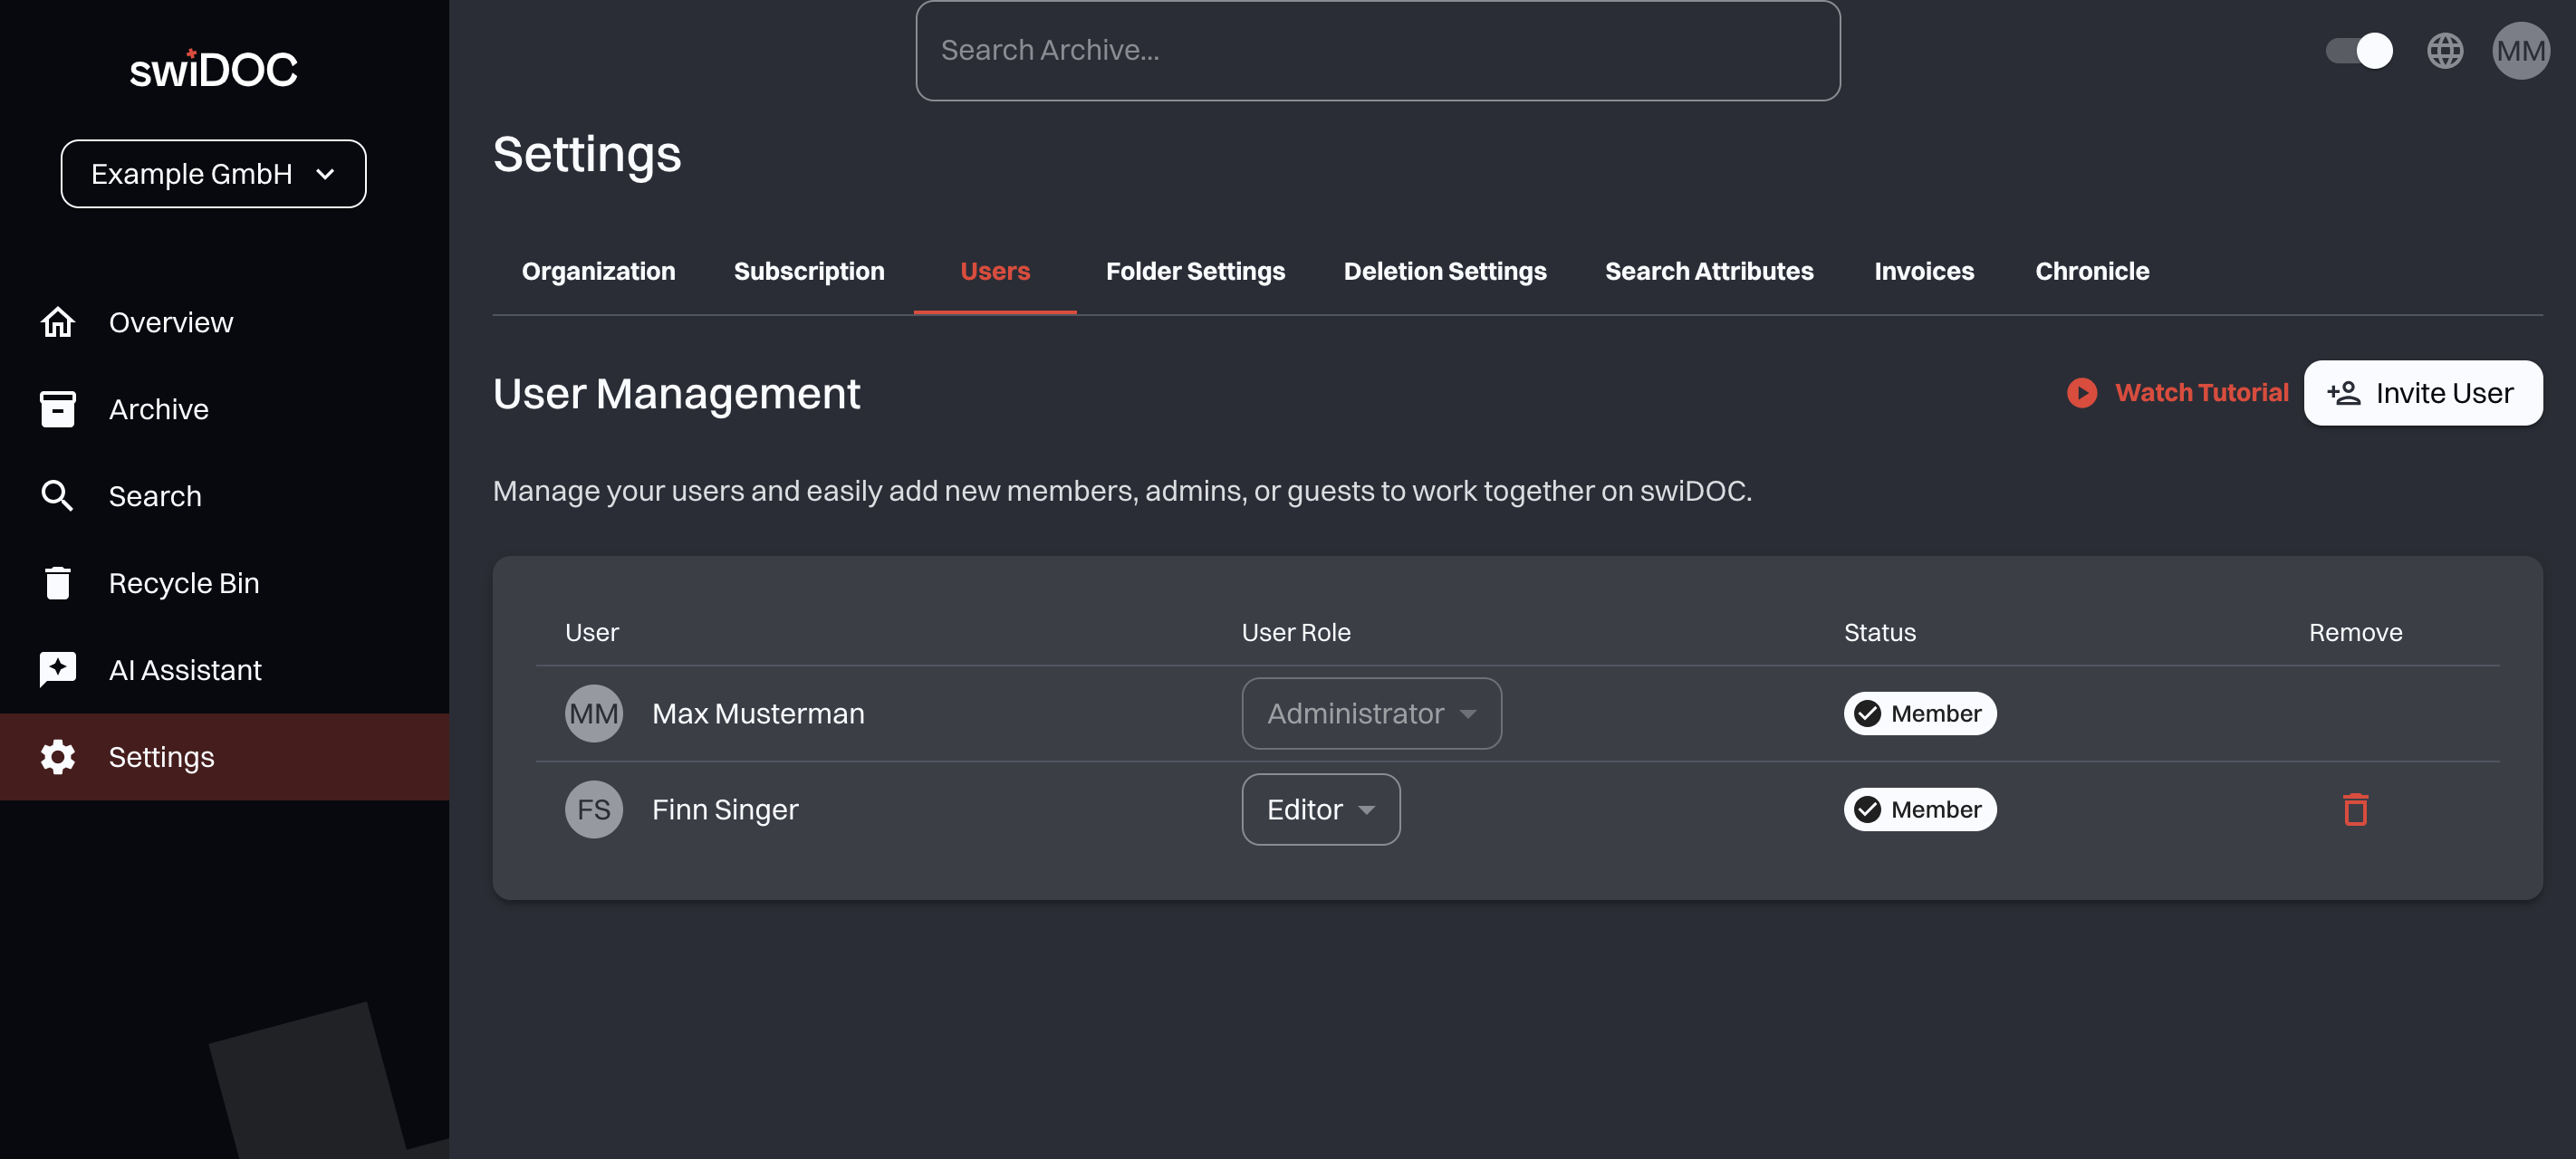The height and width of the screenshot is (1159, 2576).
Task: Click the Watch Tutorial link
Action: [2177, 393]
